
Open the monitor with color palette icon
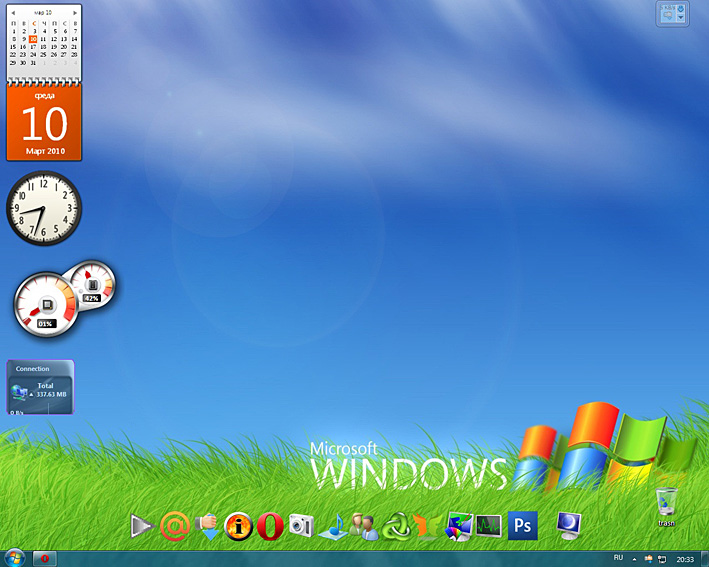click(459, 526)
